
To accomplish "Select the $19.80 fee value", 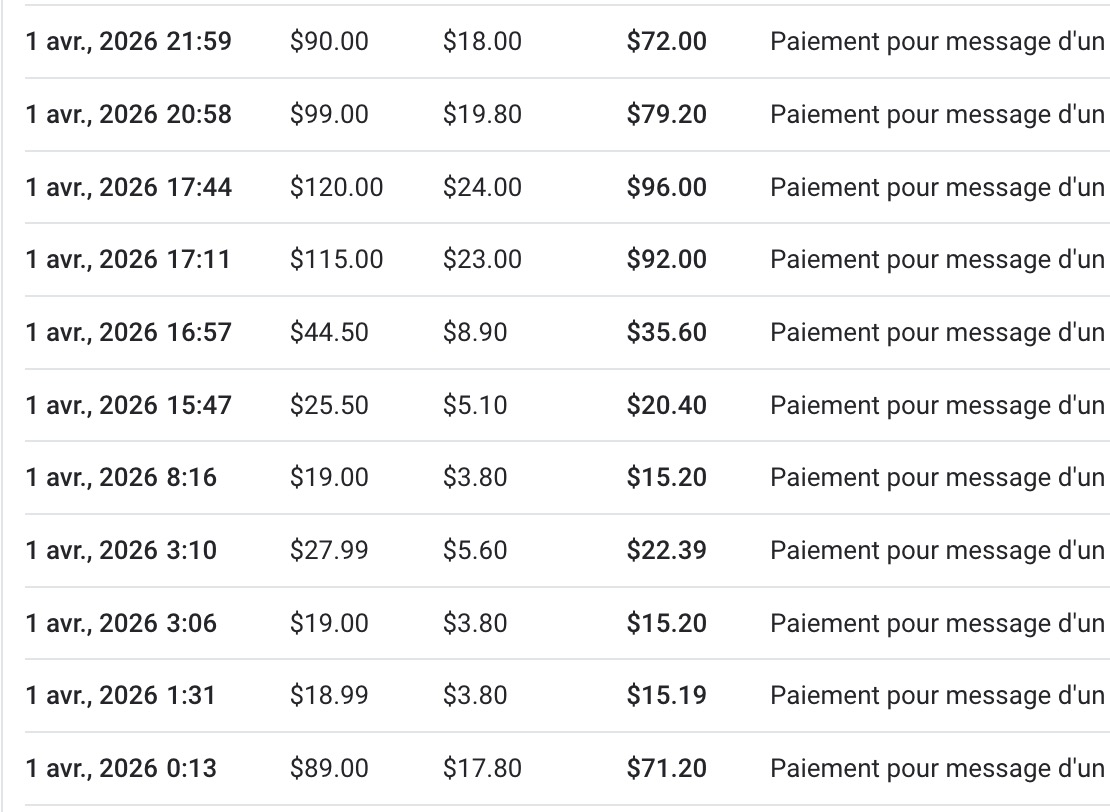I will tap(482, 115).
